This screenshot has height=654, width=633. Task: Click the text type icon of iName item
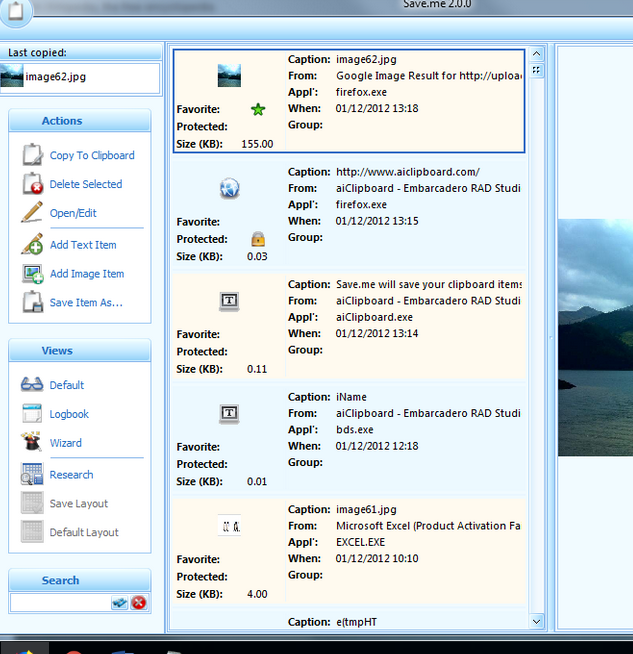(x=229, y=414)
